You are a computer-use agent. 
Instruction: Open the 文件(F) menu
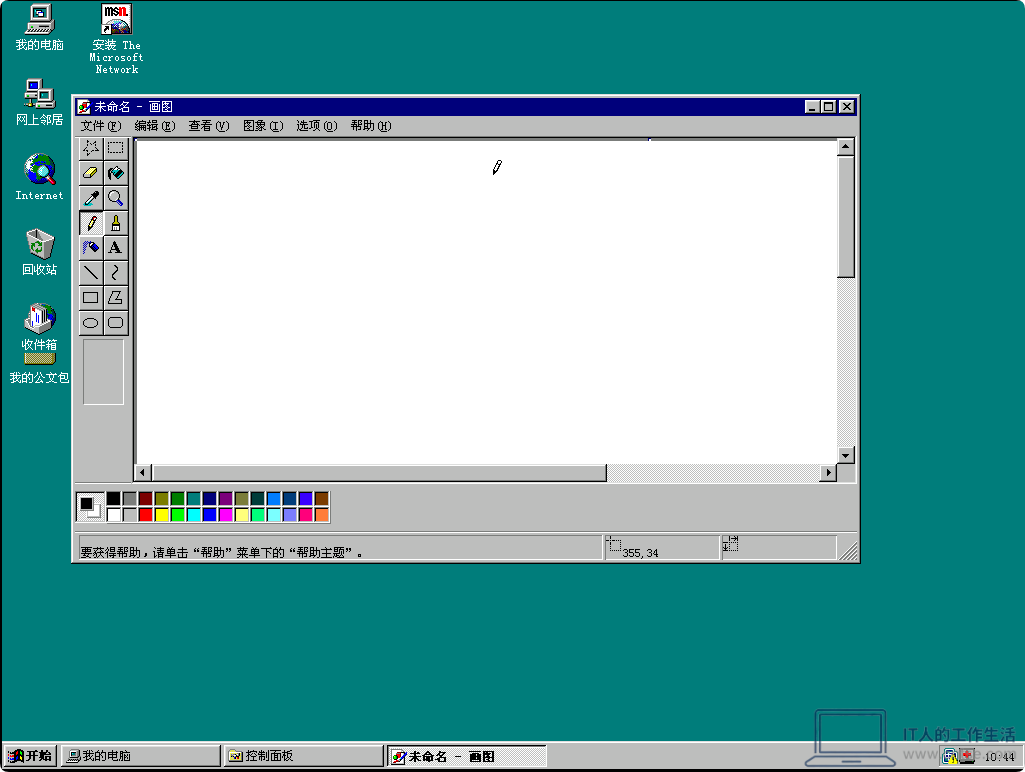tap(101, 126)
